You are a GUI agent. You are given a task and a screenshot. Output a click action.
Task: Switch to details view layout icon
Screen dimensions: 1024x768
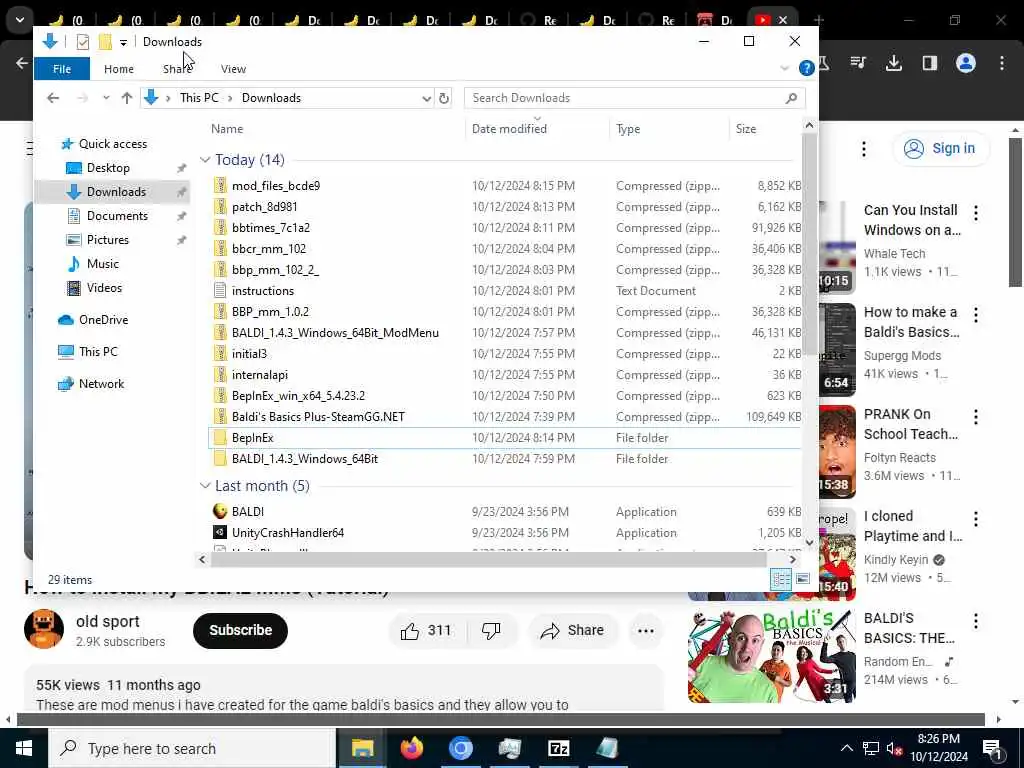[781, 579]
